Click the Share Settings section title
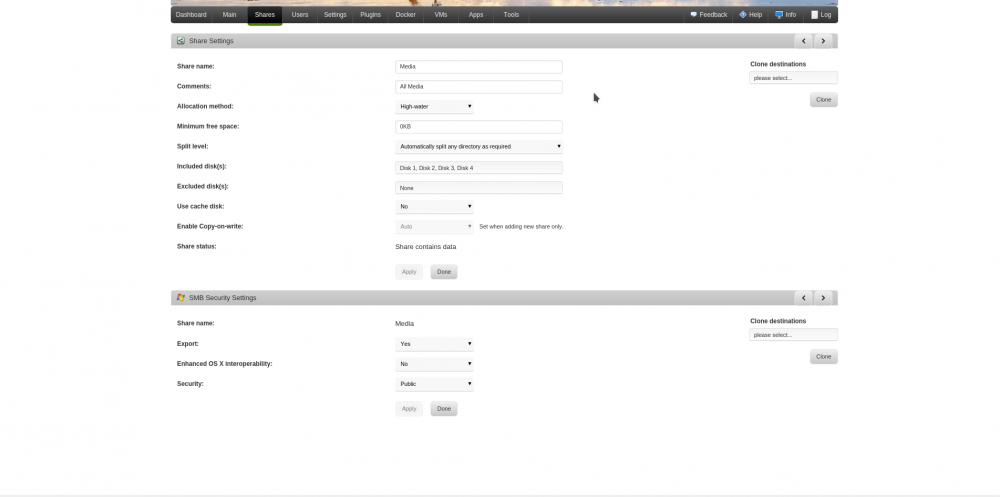Viewport: 1000px width, 497px height. pos(211,41)
